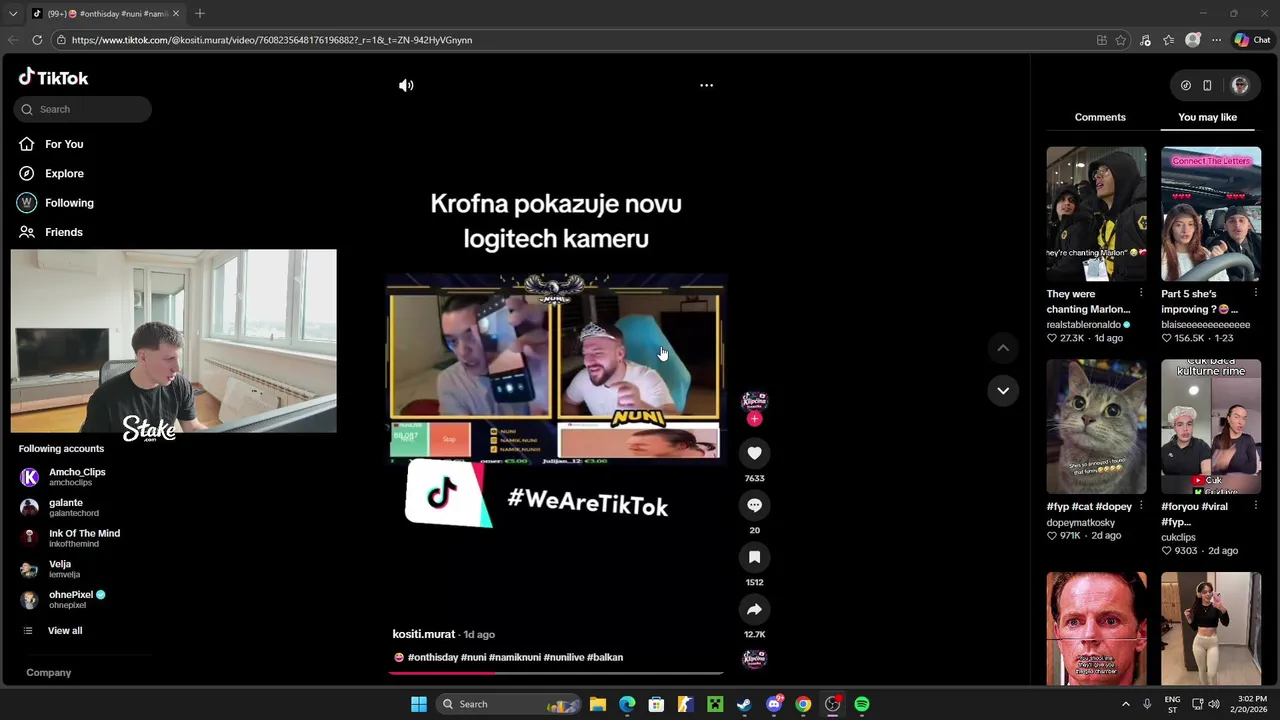This screenshot has width=1280, height=720.
Task: Open the tab search dropdown arrow
Action: coord(13,13)
